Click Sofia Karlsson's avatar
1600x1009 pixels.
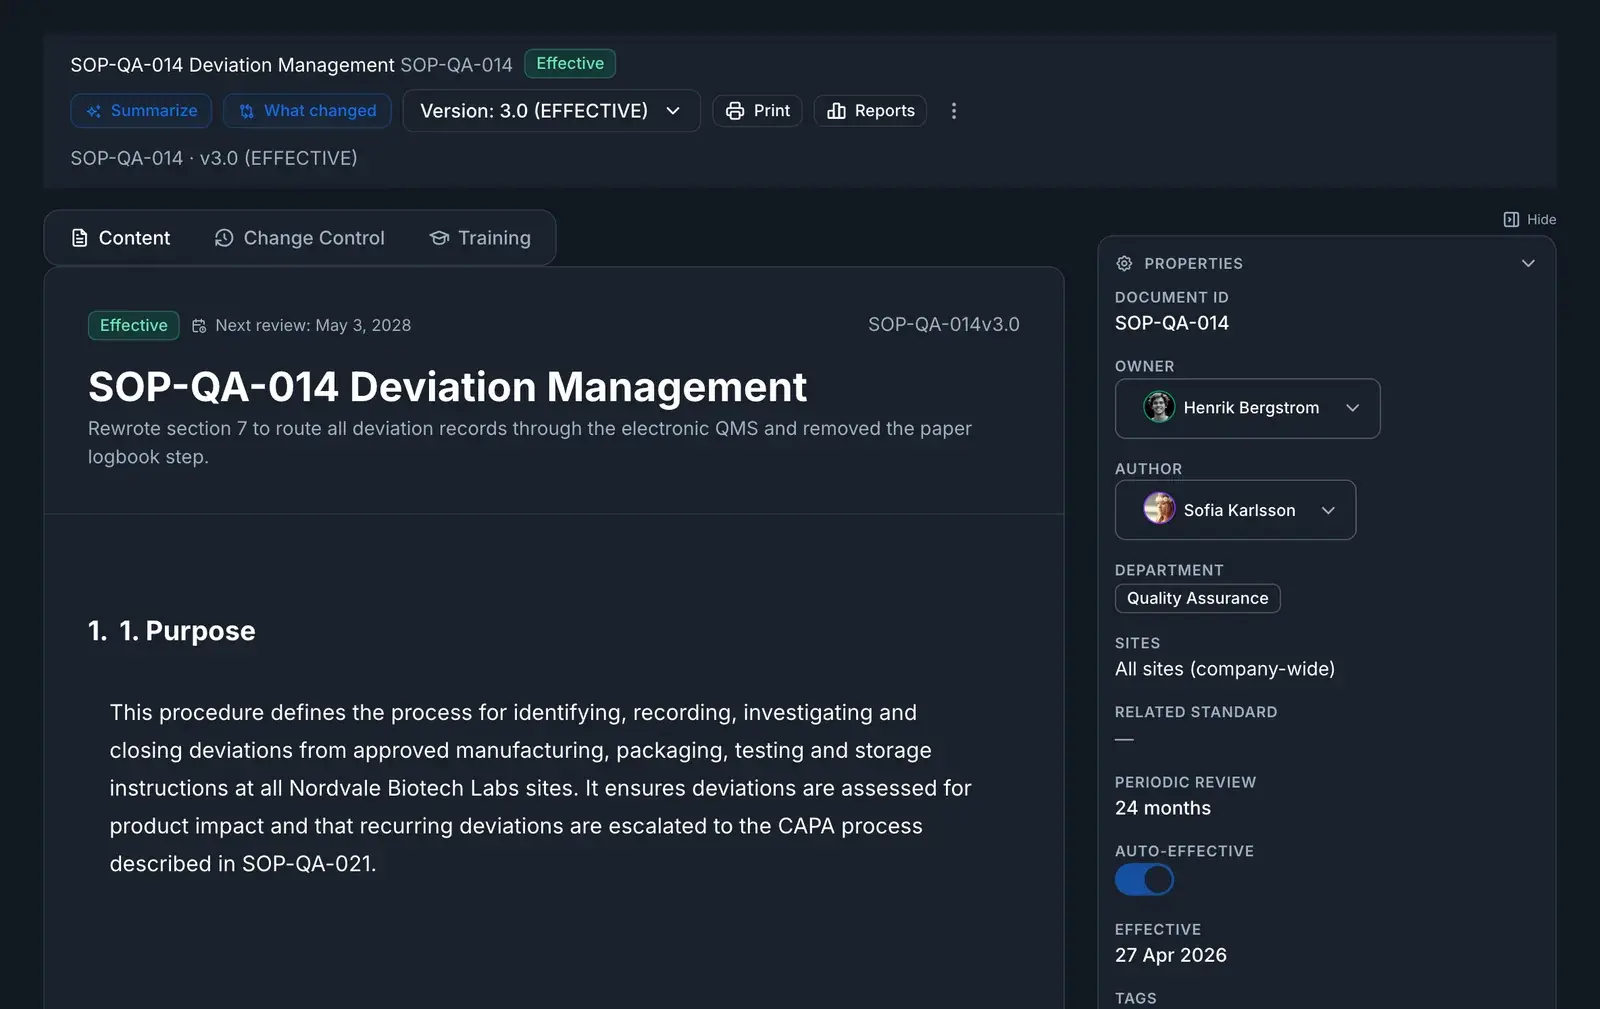[1159, 509]
